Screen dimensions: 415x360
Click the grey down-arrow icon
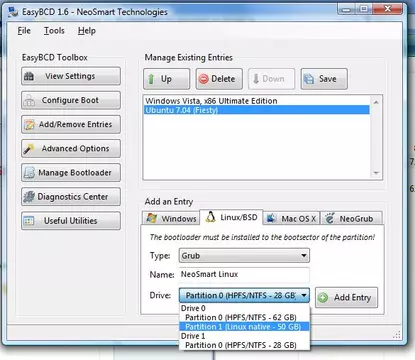coord(256,79)
